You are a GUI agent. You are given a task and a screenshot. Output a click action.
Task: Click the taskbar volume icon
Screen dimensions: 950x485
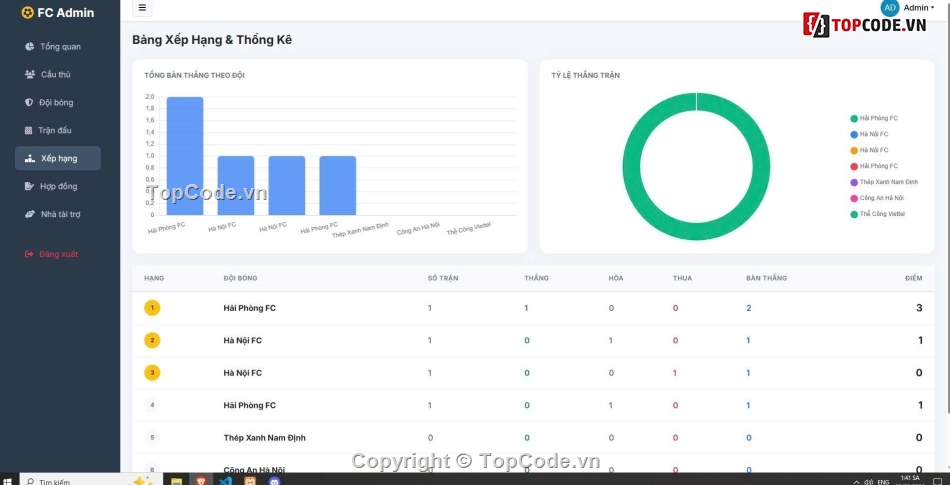(869, 482)
